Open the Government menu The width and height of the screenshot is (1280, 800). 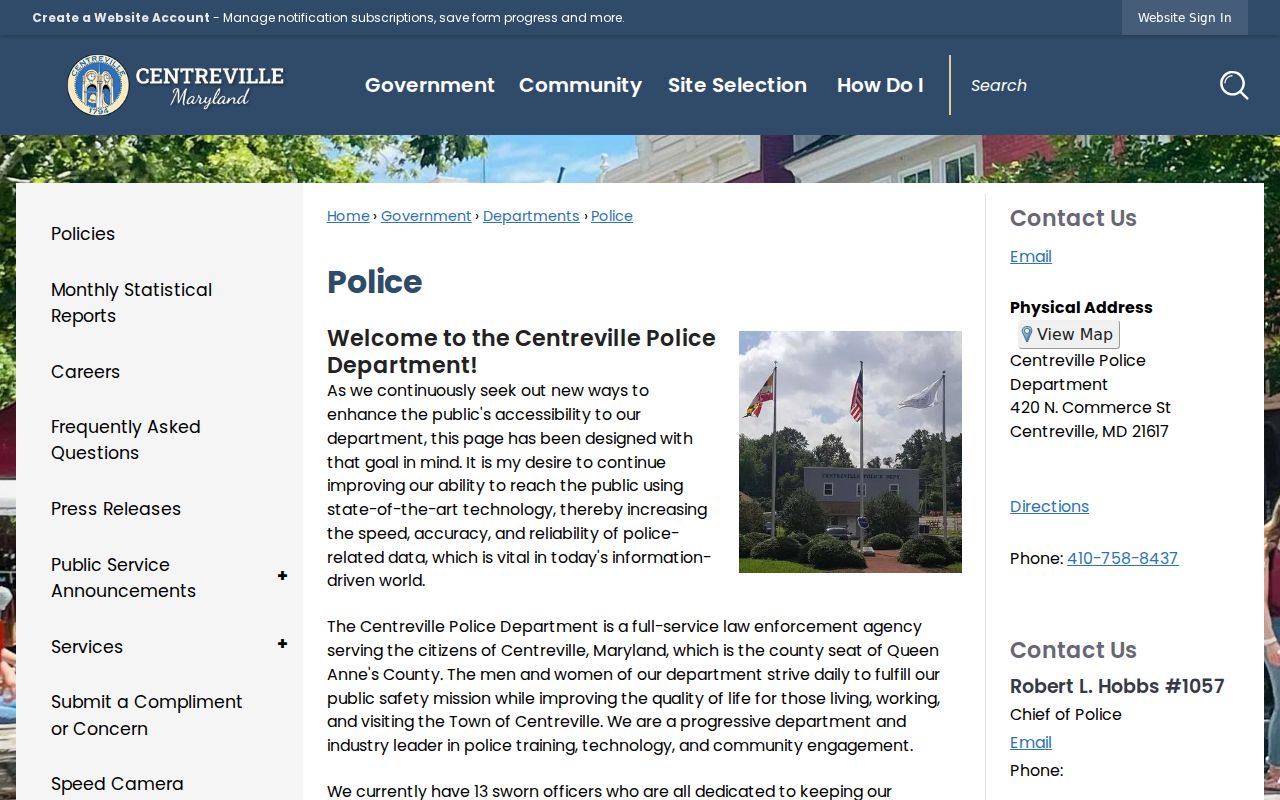[x=430, y=85]
